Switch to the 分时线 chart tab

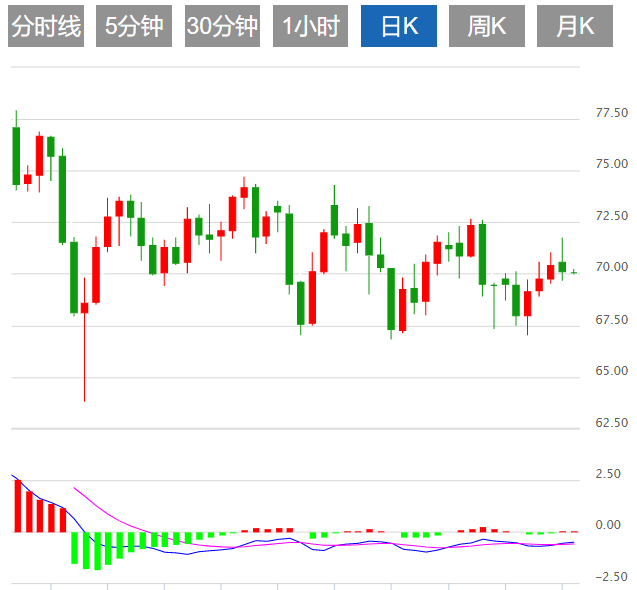pyautogui.click(x=46, y=26)
